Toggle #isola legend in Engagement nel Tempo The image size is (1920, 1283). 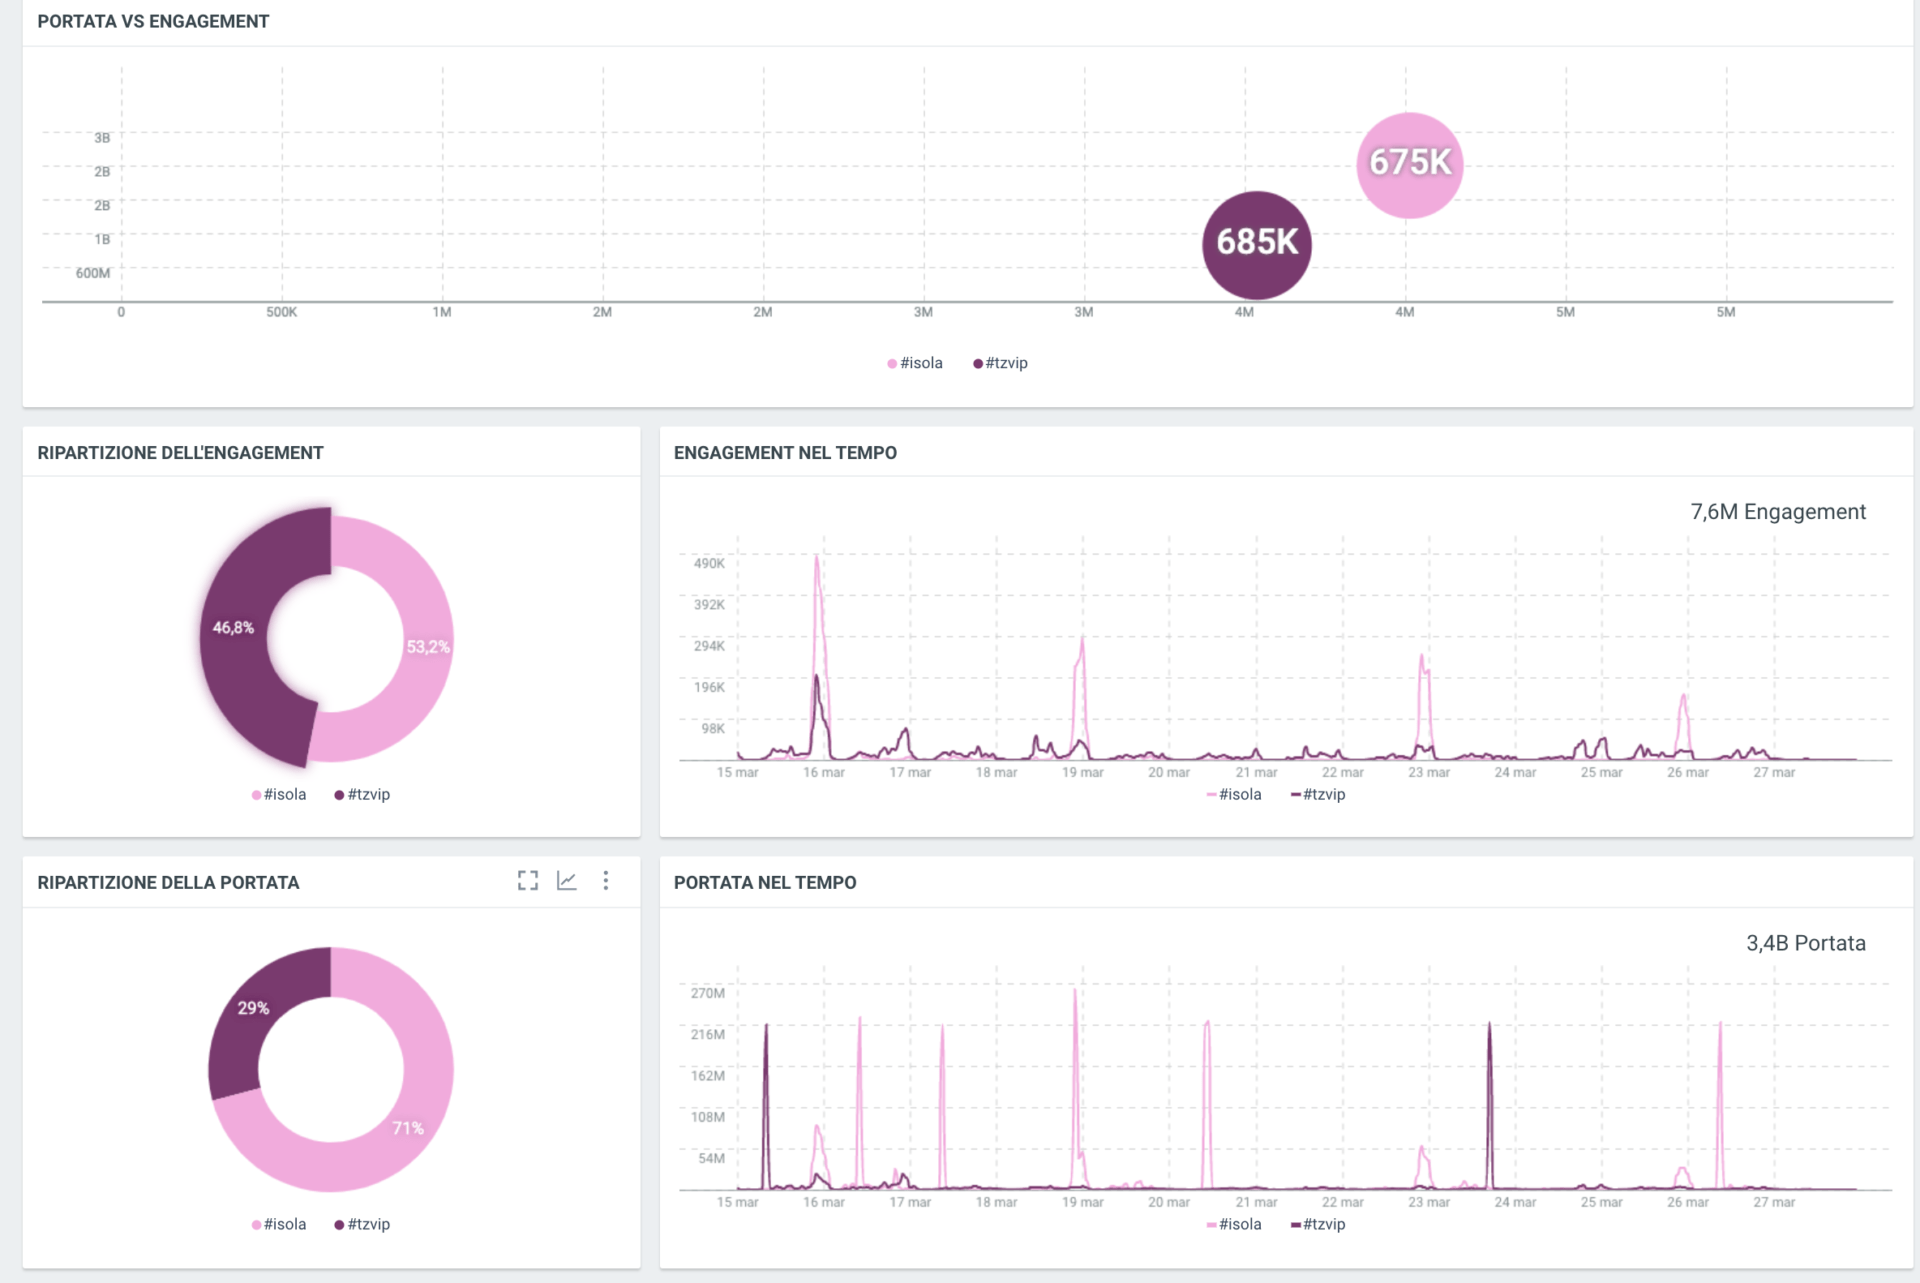pyautogui.click(x=1234, y=794)
